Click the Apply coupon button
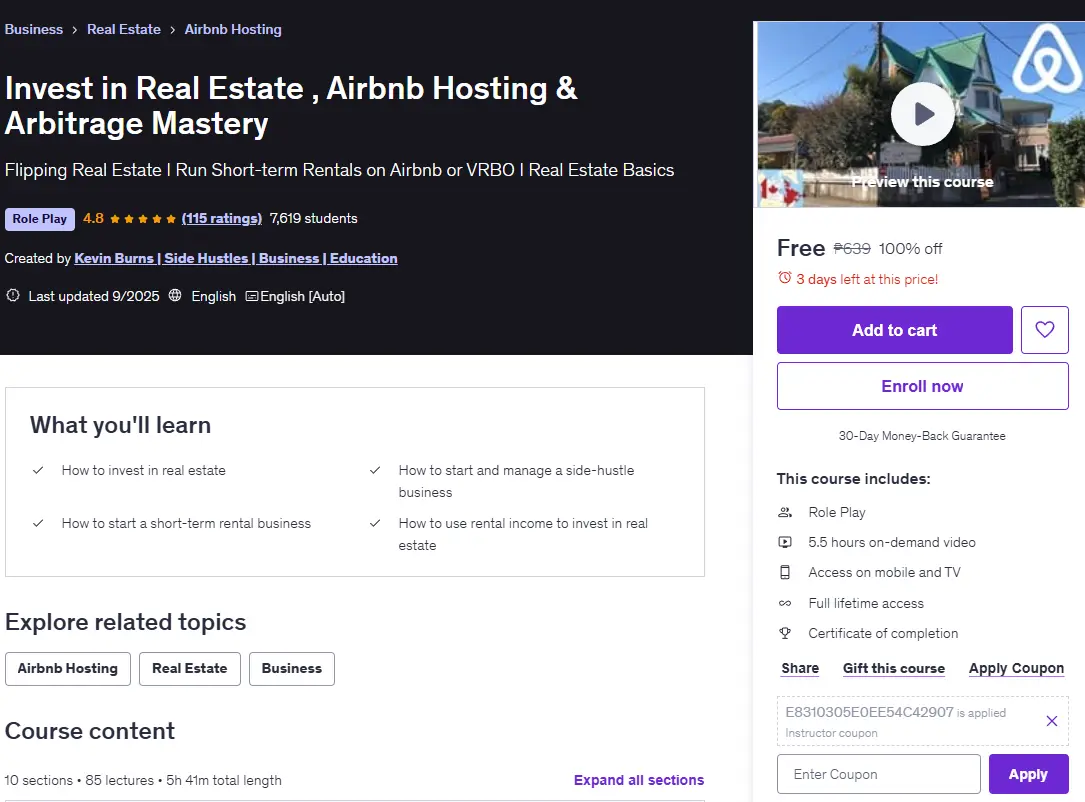Viewport: 1085px width, 802px height. pyautogui.click(x=1028, y=774)
